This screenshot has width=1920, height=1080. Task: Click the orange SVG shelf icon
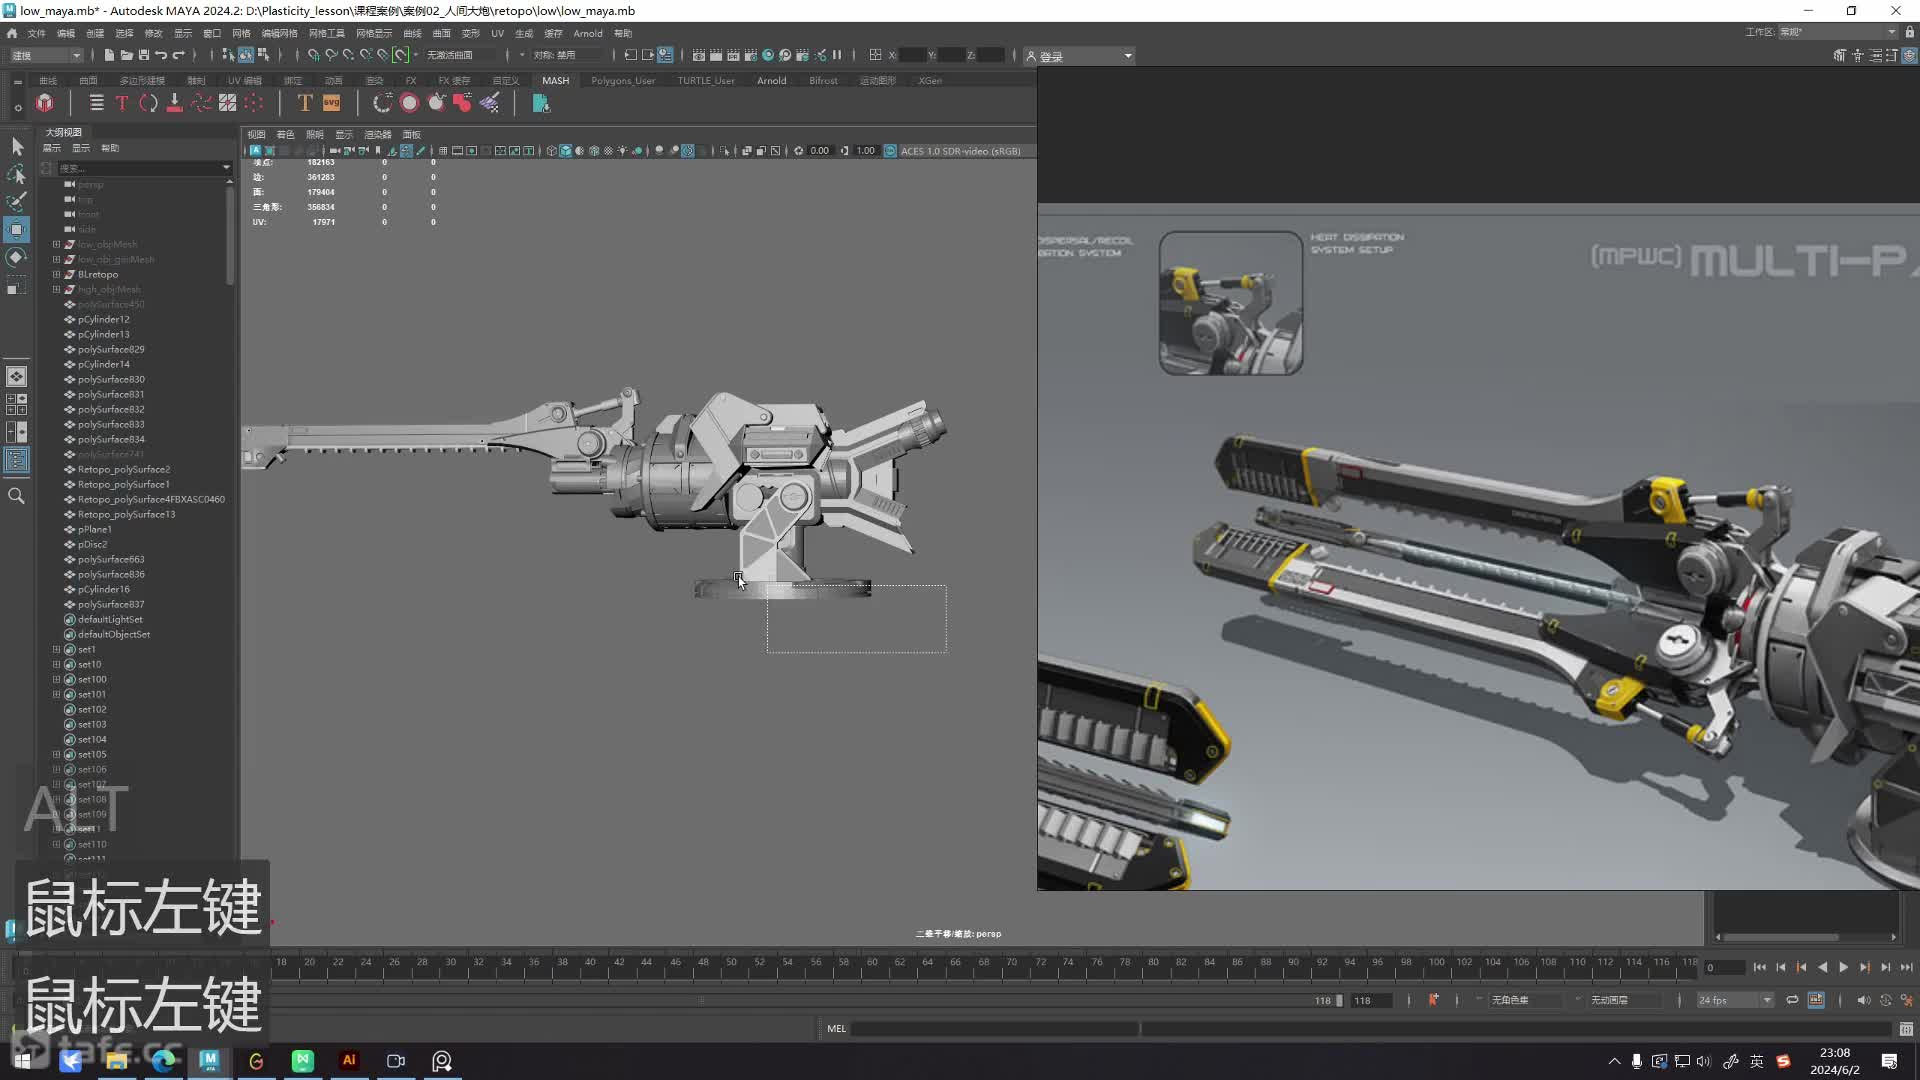pyautogui.click(x=331, y=103)
